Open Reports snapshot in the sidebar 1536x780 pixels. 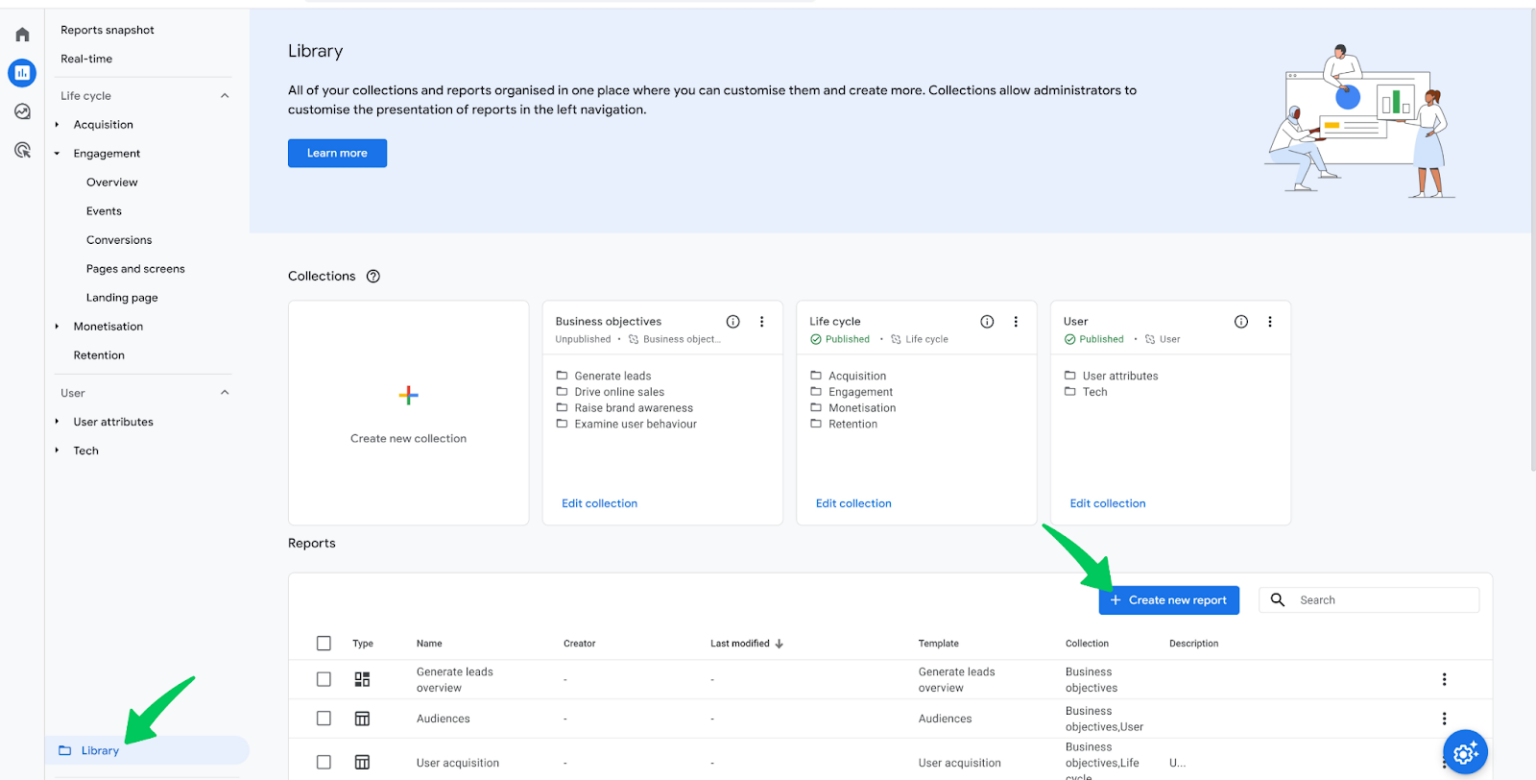[x=108, y=30]
